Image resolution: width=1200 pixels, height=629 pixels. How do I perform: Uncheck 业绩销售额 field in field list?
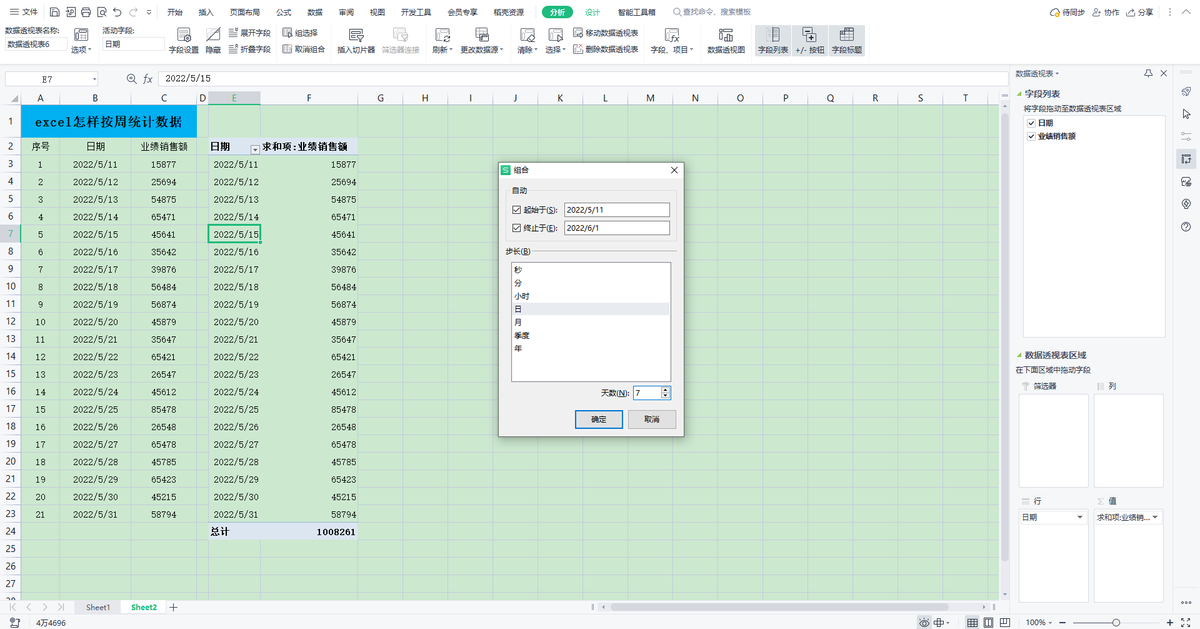pyautogui.click(x=1031, y=136)
